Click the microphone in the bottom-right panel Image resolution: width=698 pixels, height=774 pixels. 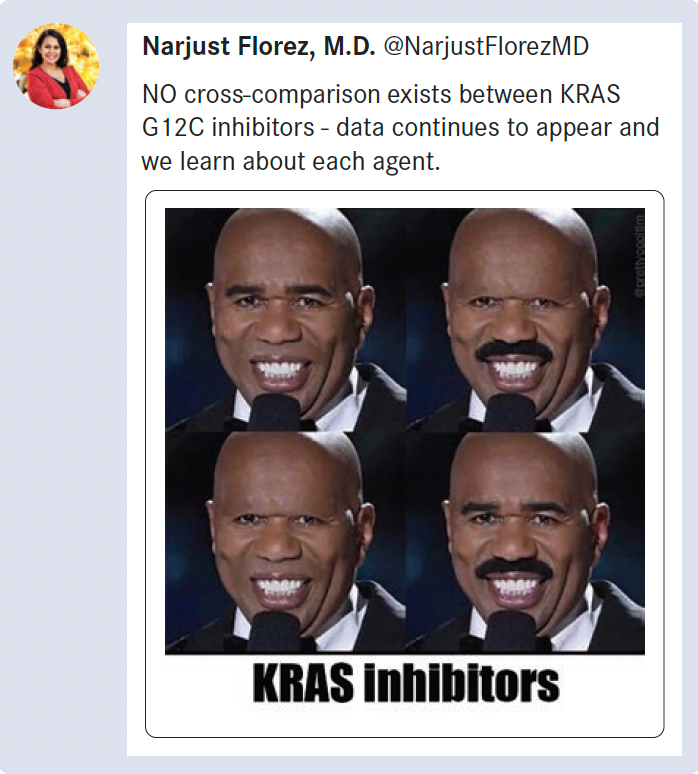(510, 632)
